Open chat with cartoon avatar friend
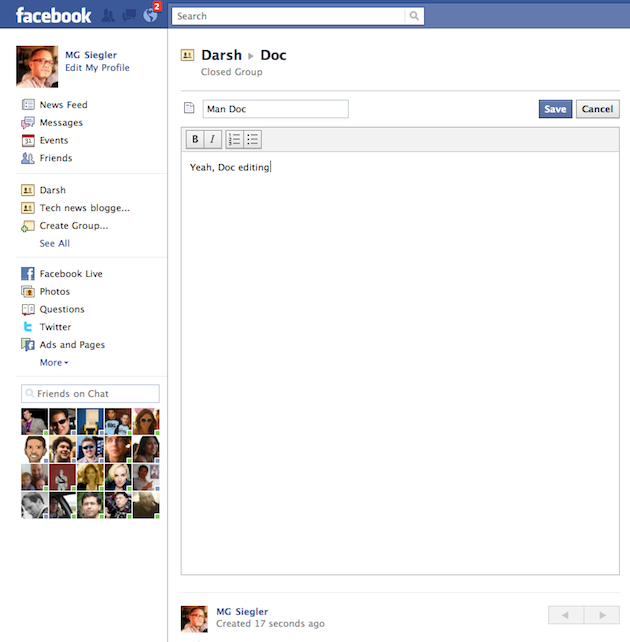 click(x=34, y=449)
